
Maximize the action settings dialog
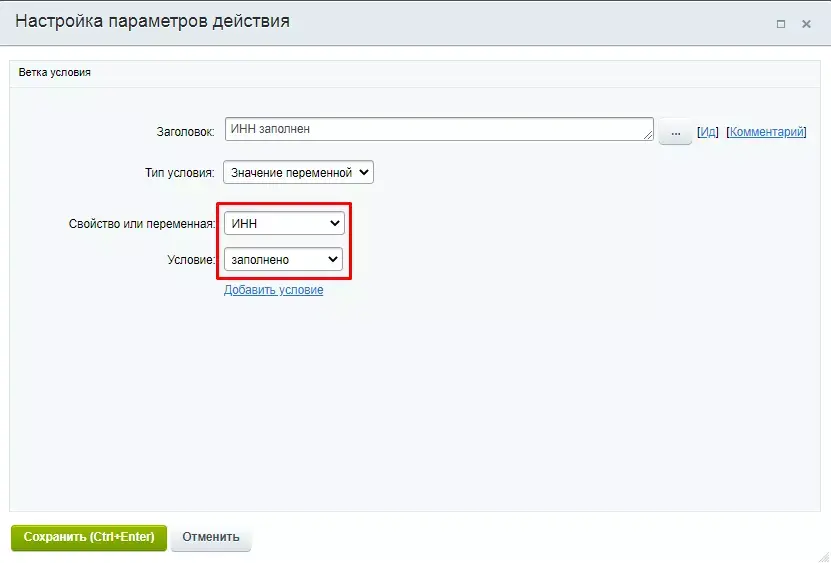[781, 24]
